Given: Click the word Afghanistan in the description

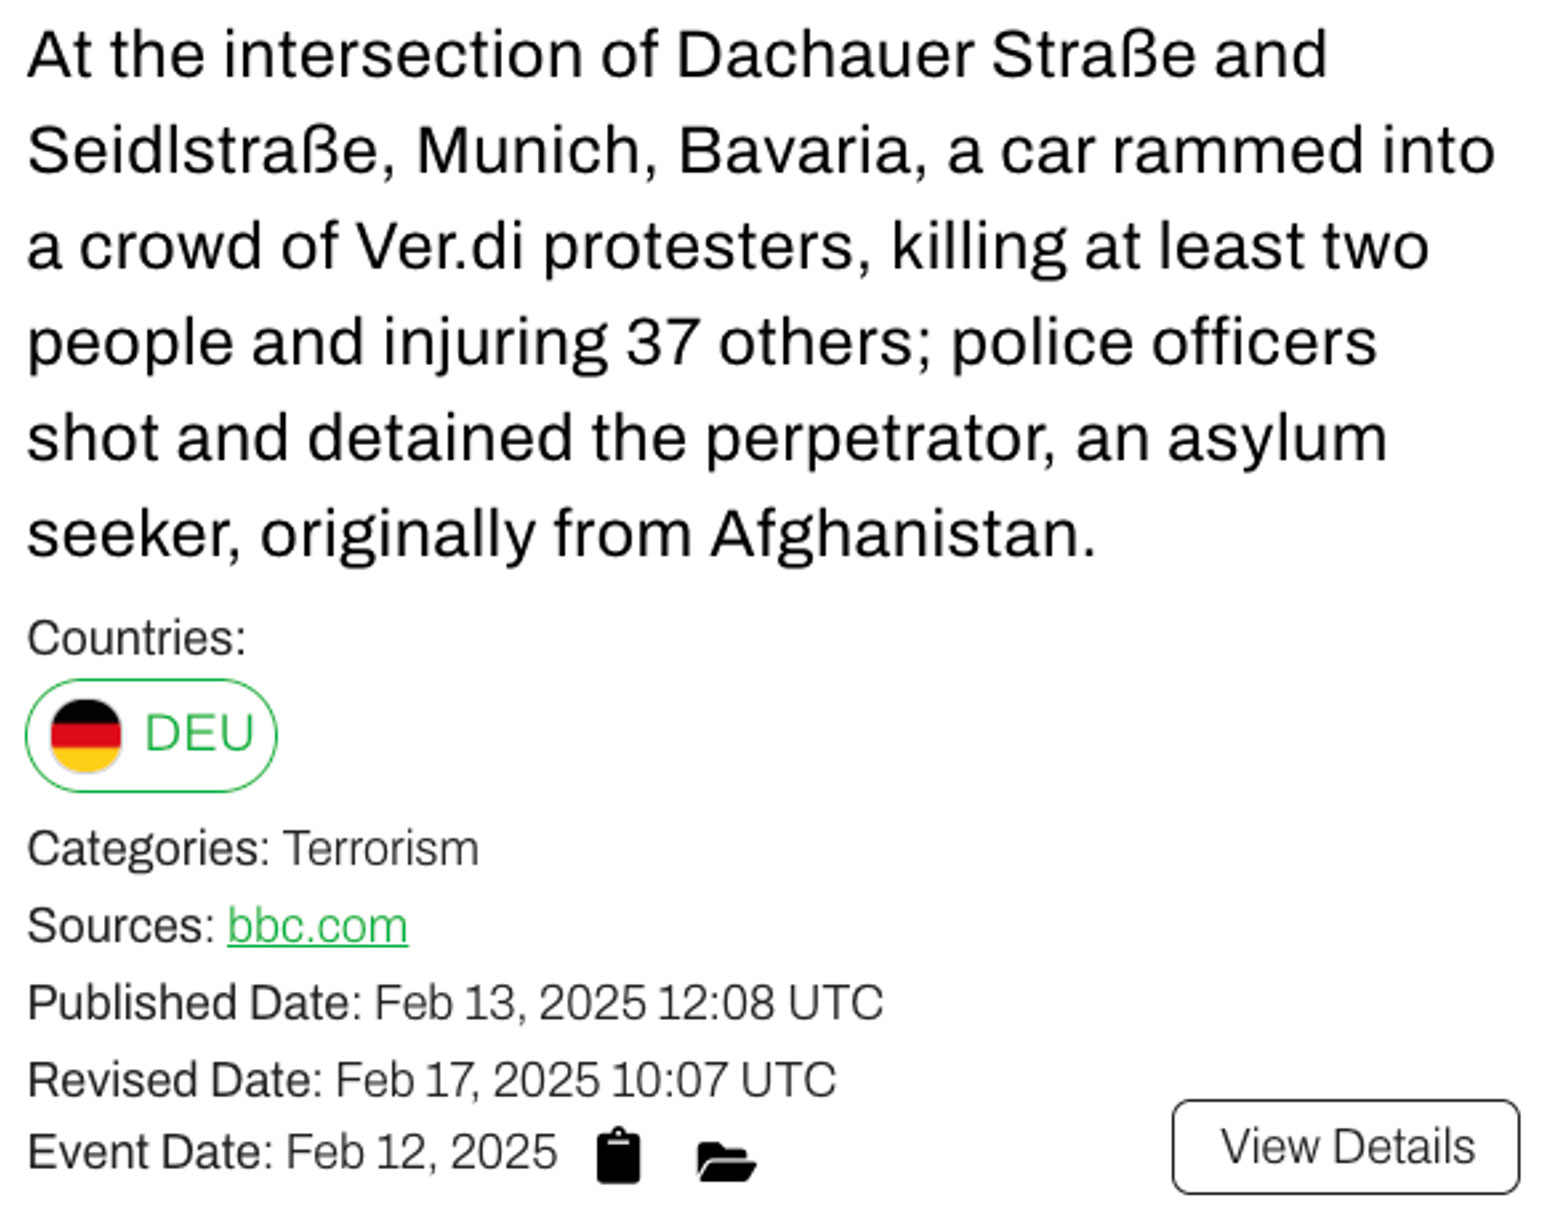Looking at the screenshot, I should point(902,534).
